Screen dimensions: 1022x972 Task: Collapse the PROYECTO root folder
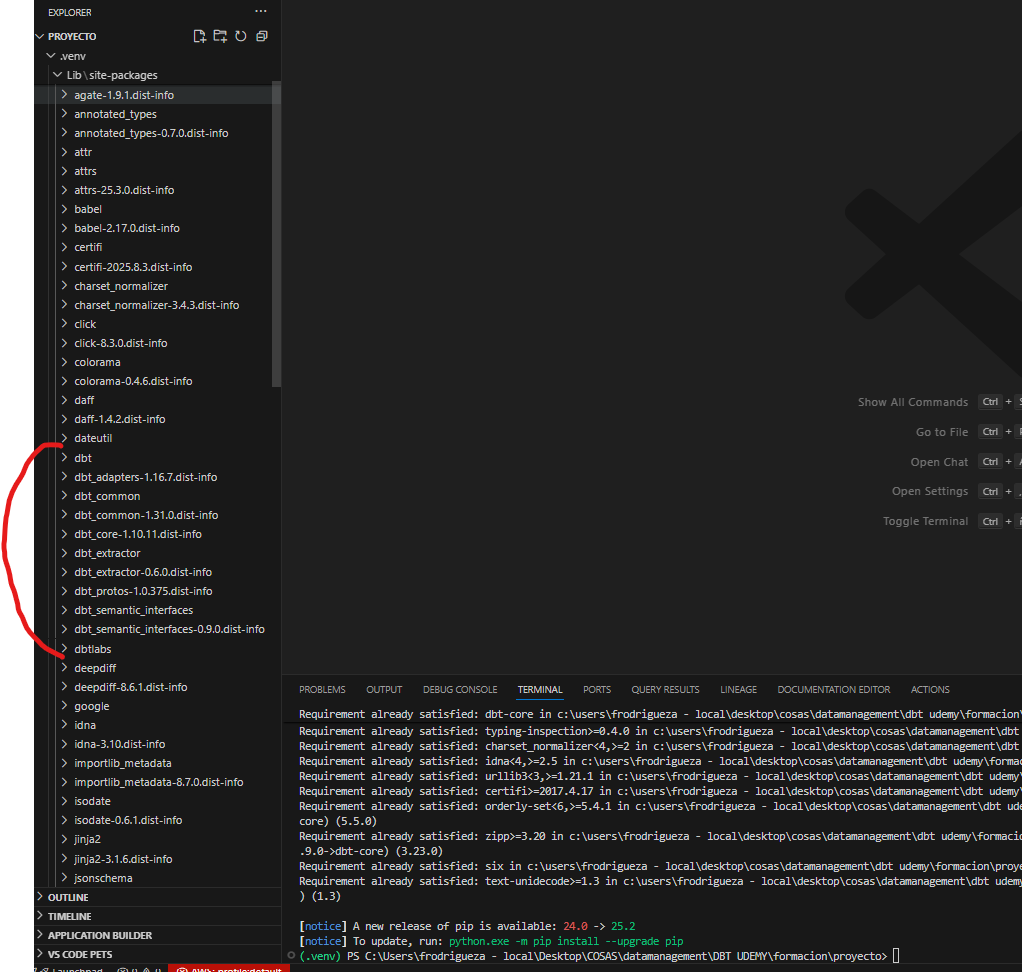pyautogui.click(x=72, y=36)
